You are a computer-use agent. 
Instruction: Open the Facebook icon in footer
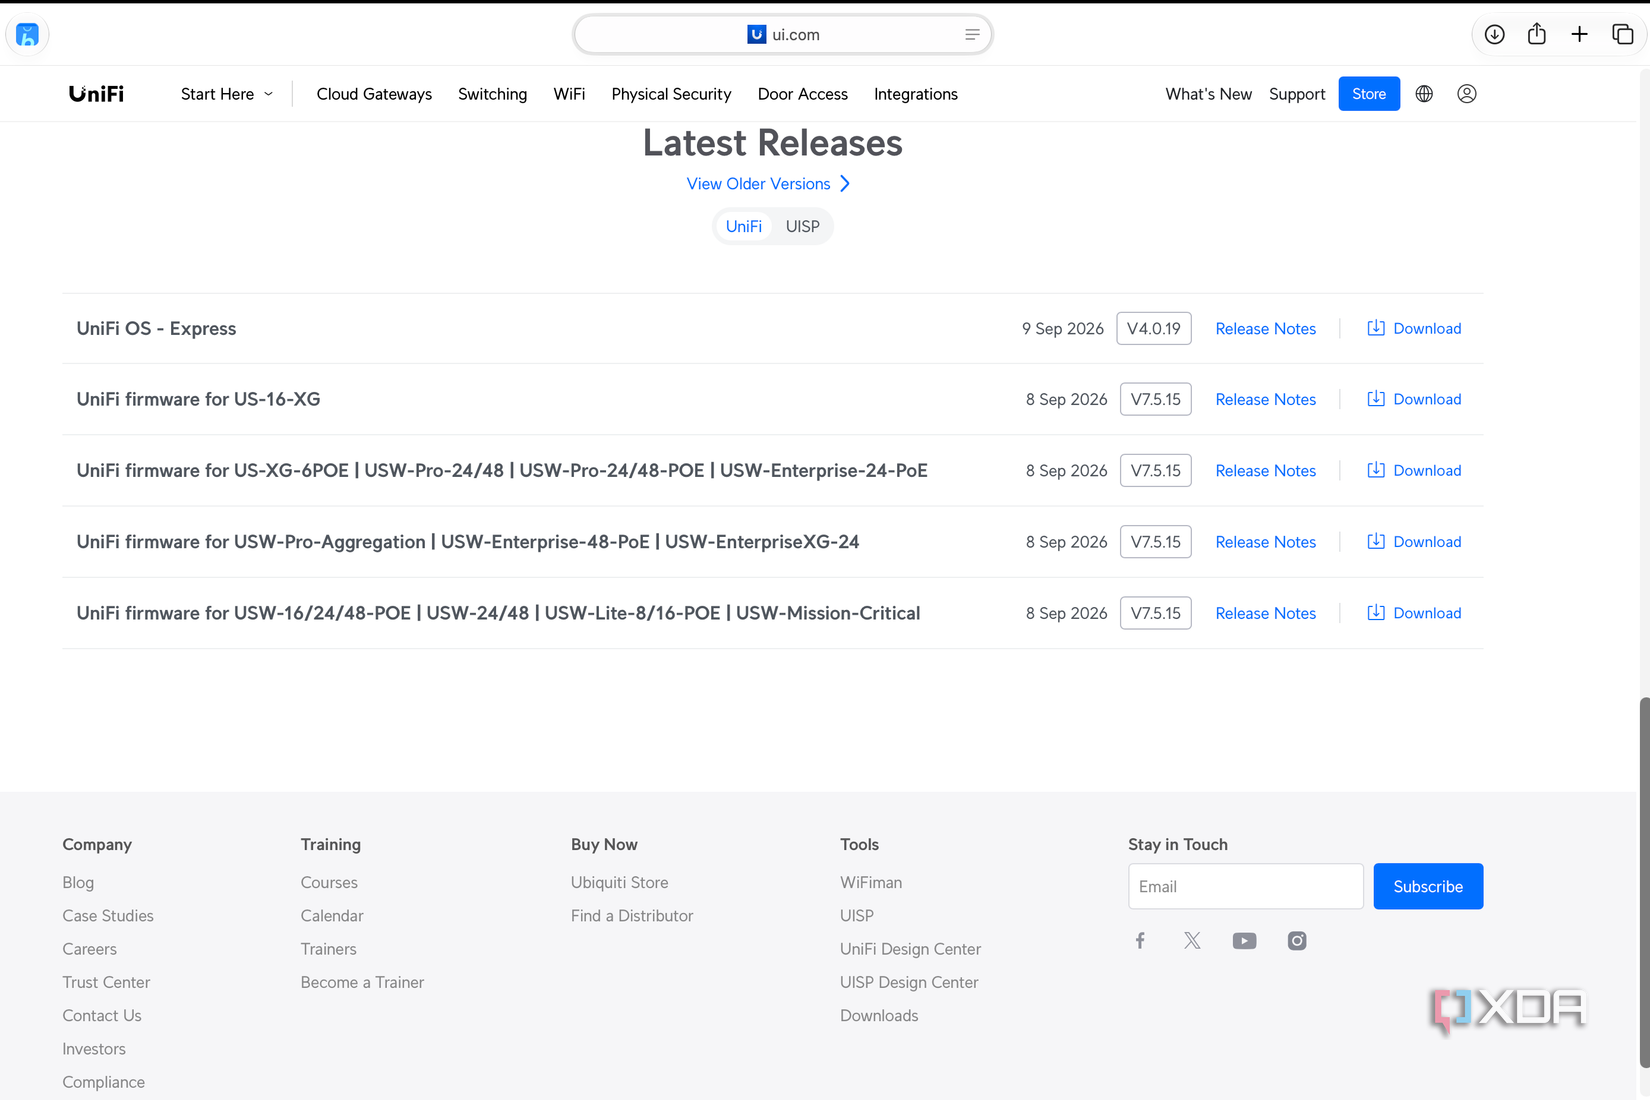(1140, 941)
